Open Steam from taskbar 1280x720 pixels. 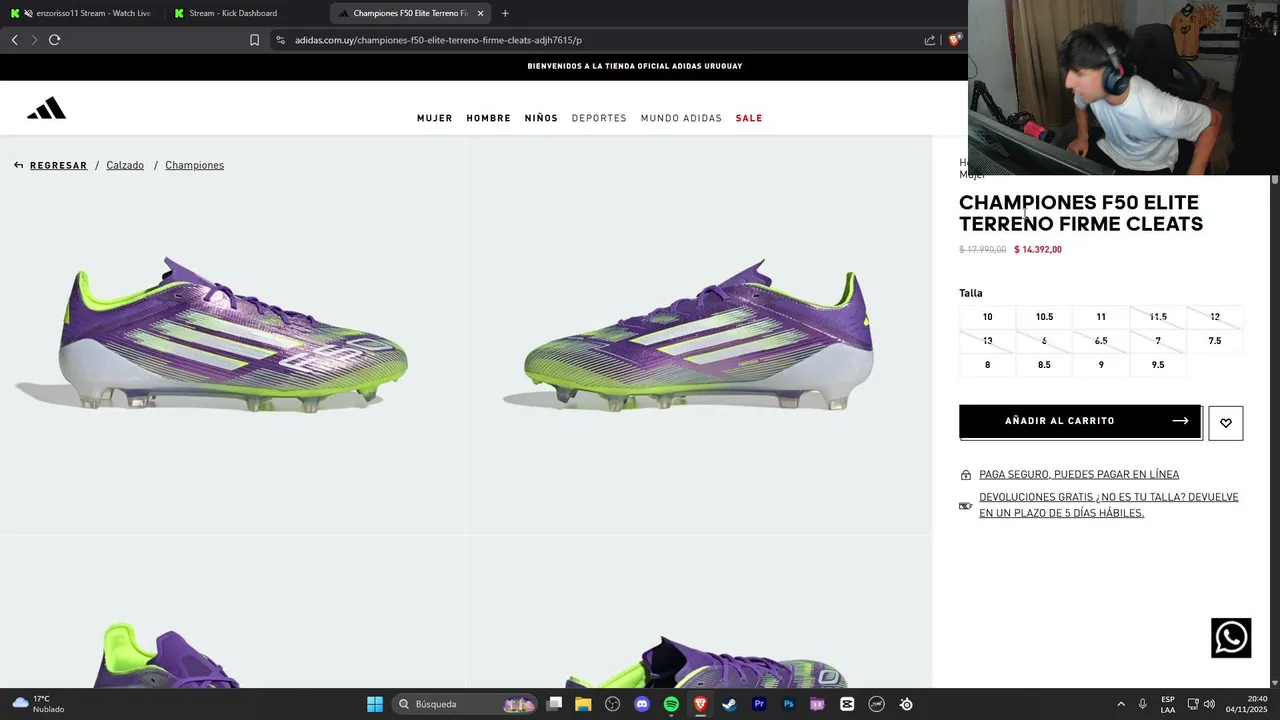pos(729,704)
